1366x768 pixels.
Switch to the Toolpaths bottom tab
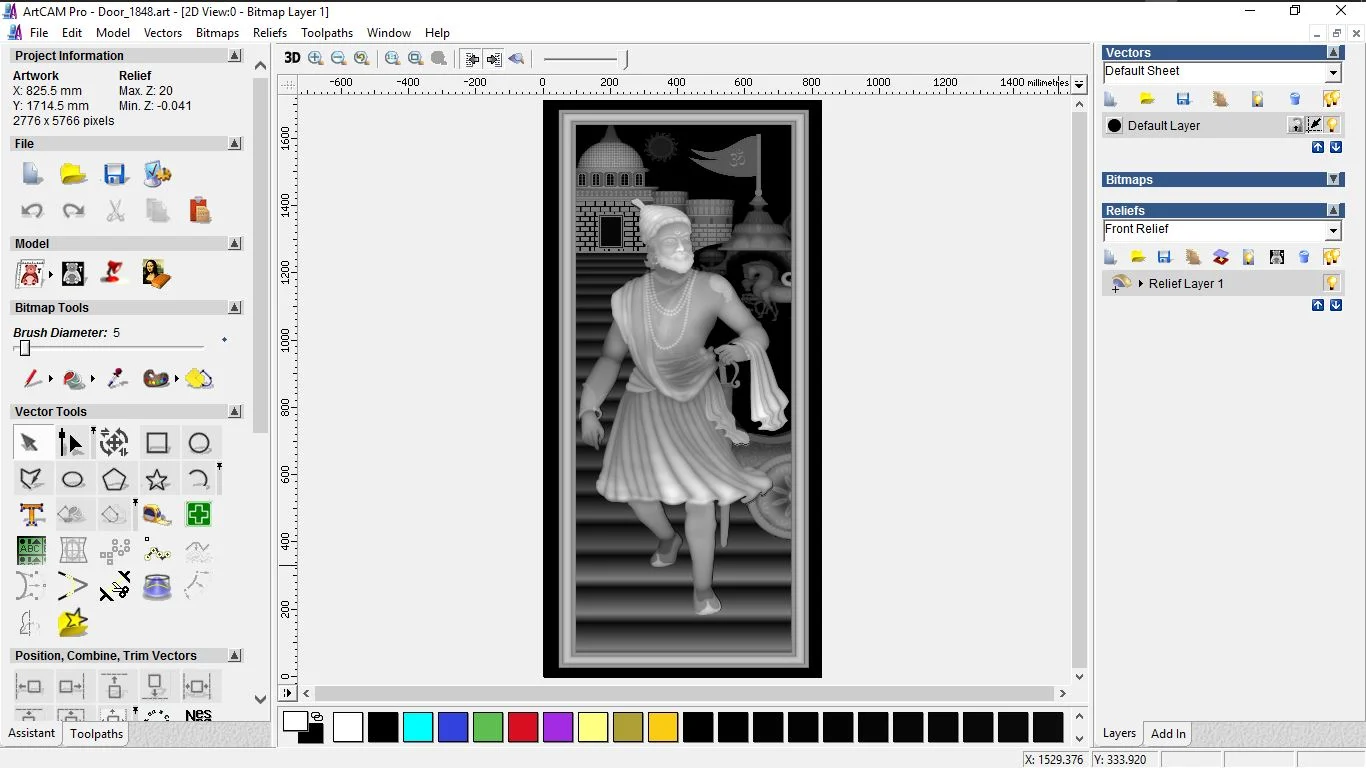(96, 734)
